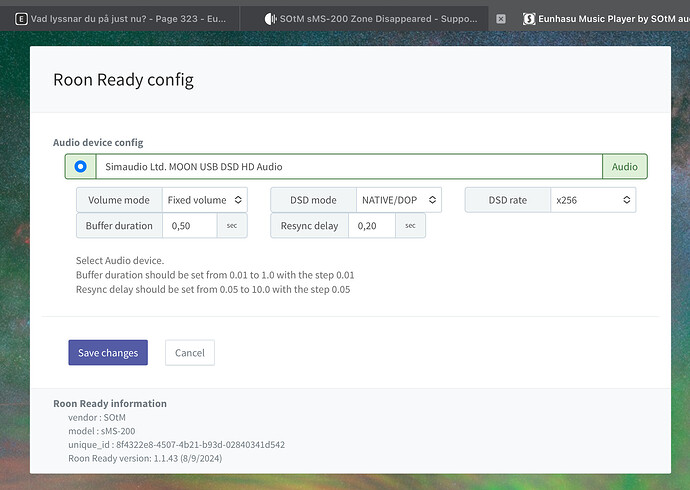This screenshot has height=490, width=690.
Task: Open the DSD rate x256 dropdown
Action: 592,200
